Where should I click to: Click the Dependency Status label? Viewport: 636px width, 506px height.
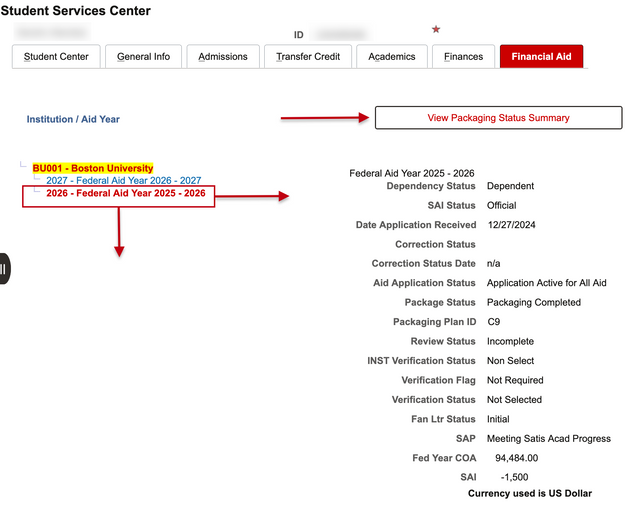(431, 186)
